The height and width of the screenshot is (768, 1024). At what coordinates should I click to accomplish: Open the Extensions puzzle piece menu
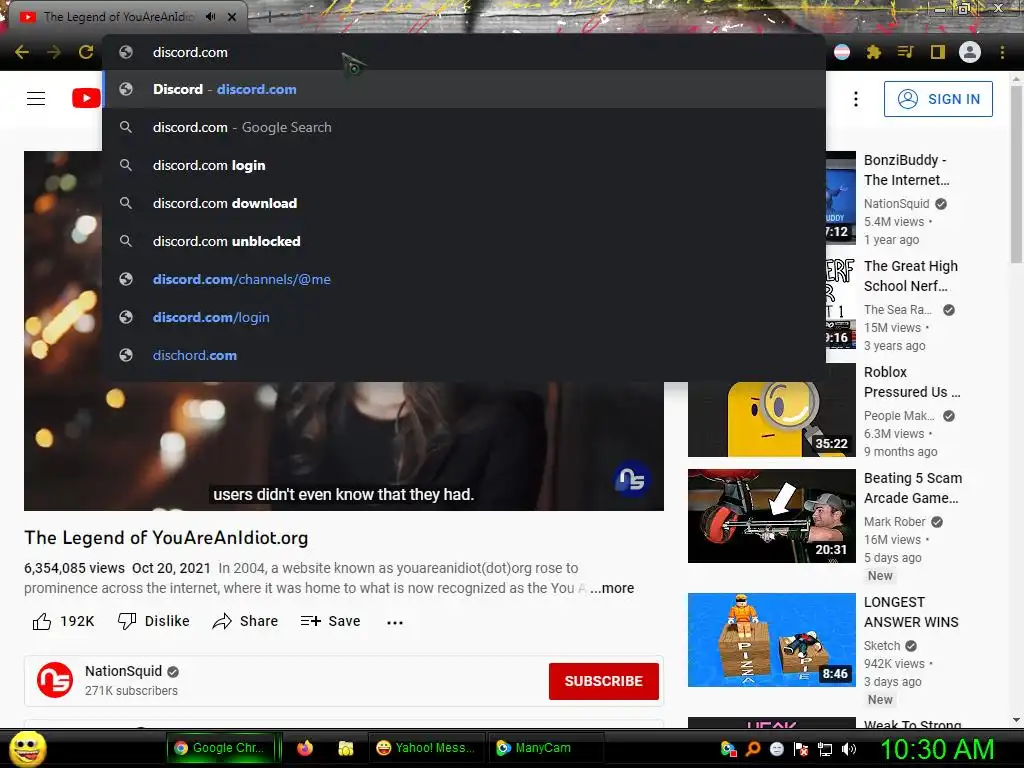click(874, 52)
